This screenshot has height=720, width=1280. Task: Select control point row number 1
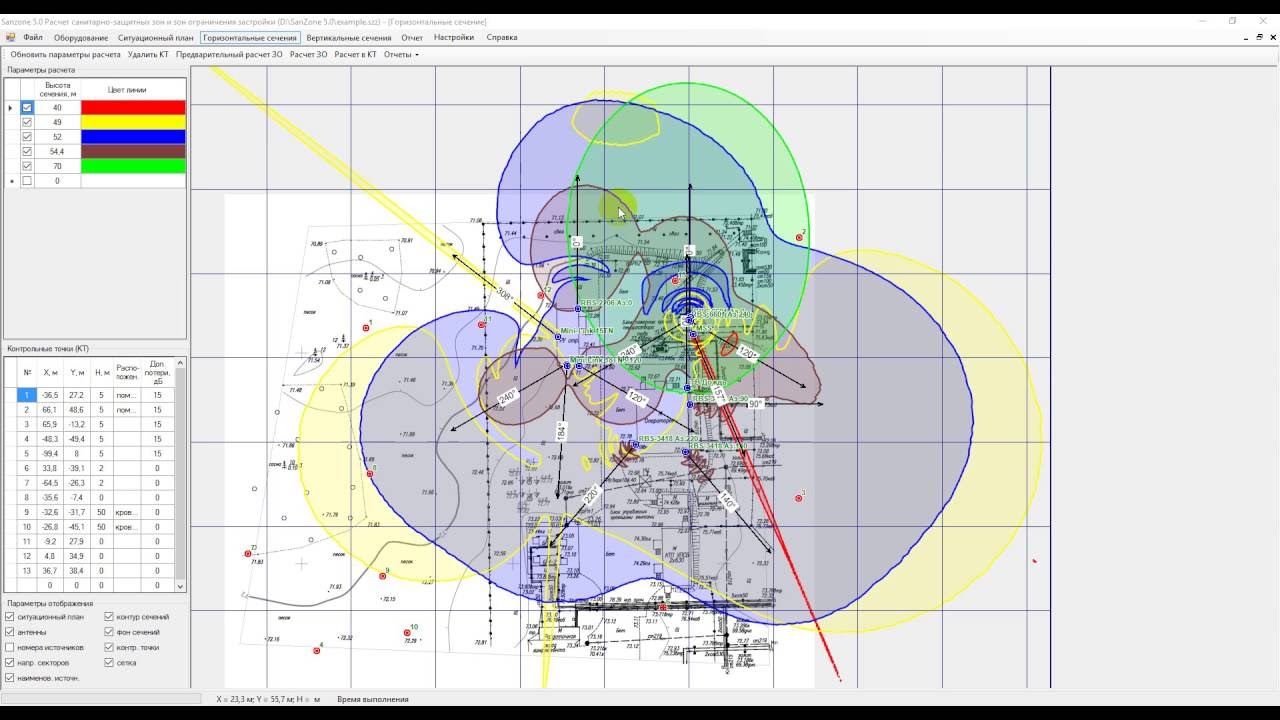coord(27,395)
